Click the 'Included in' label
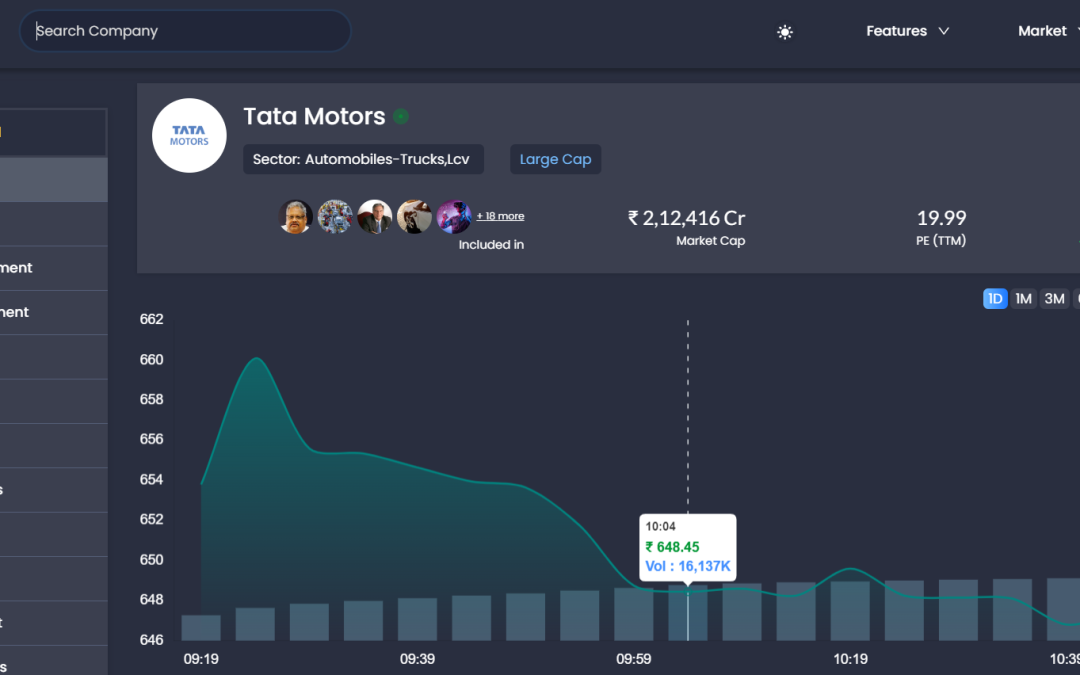 point(491,245)
